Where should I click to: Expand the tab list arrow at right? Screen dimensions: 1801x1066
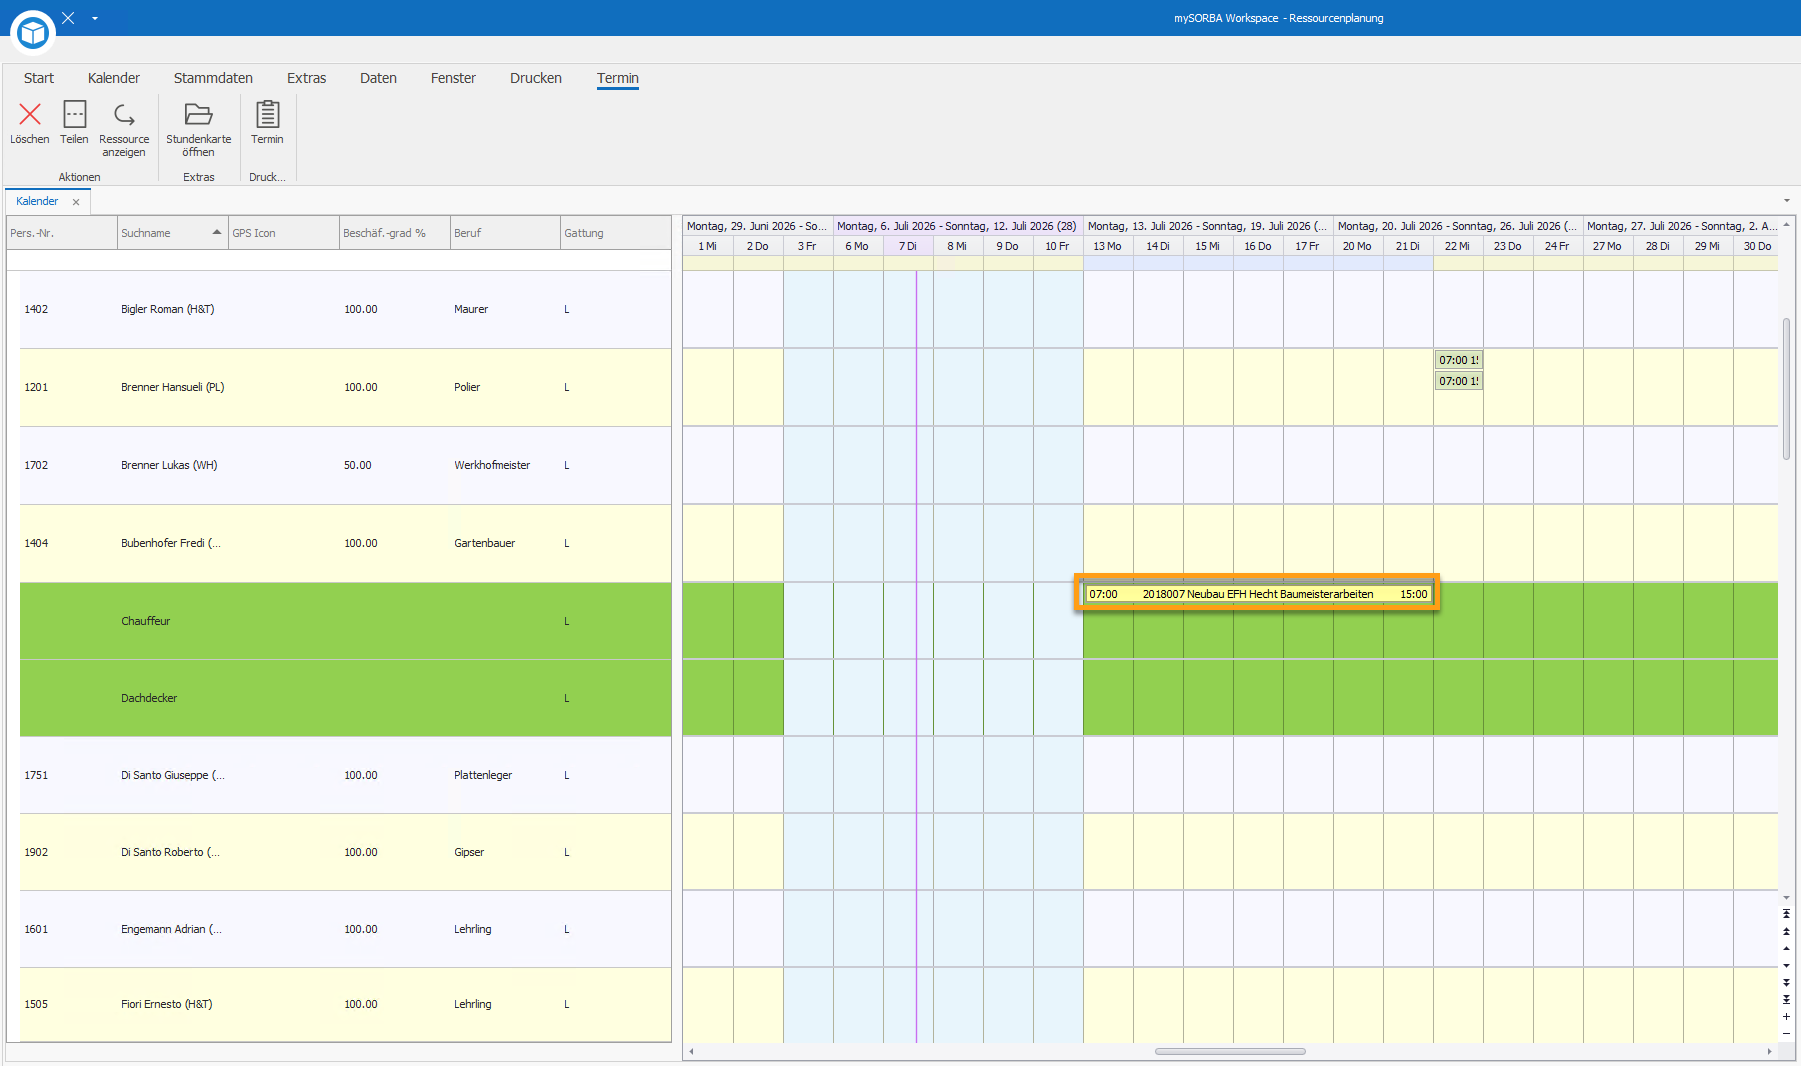pyautogui.click(x=1787, y=201)
